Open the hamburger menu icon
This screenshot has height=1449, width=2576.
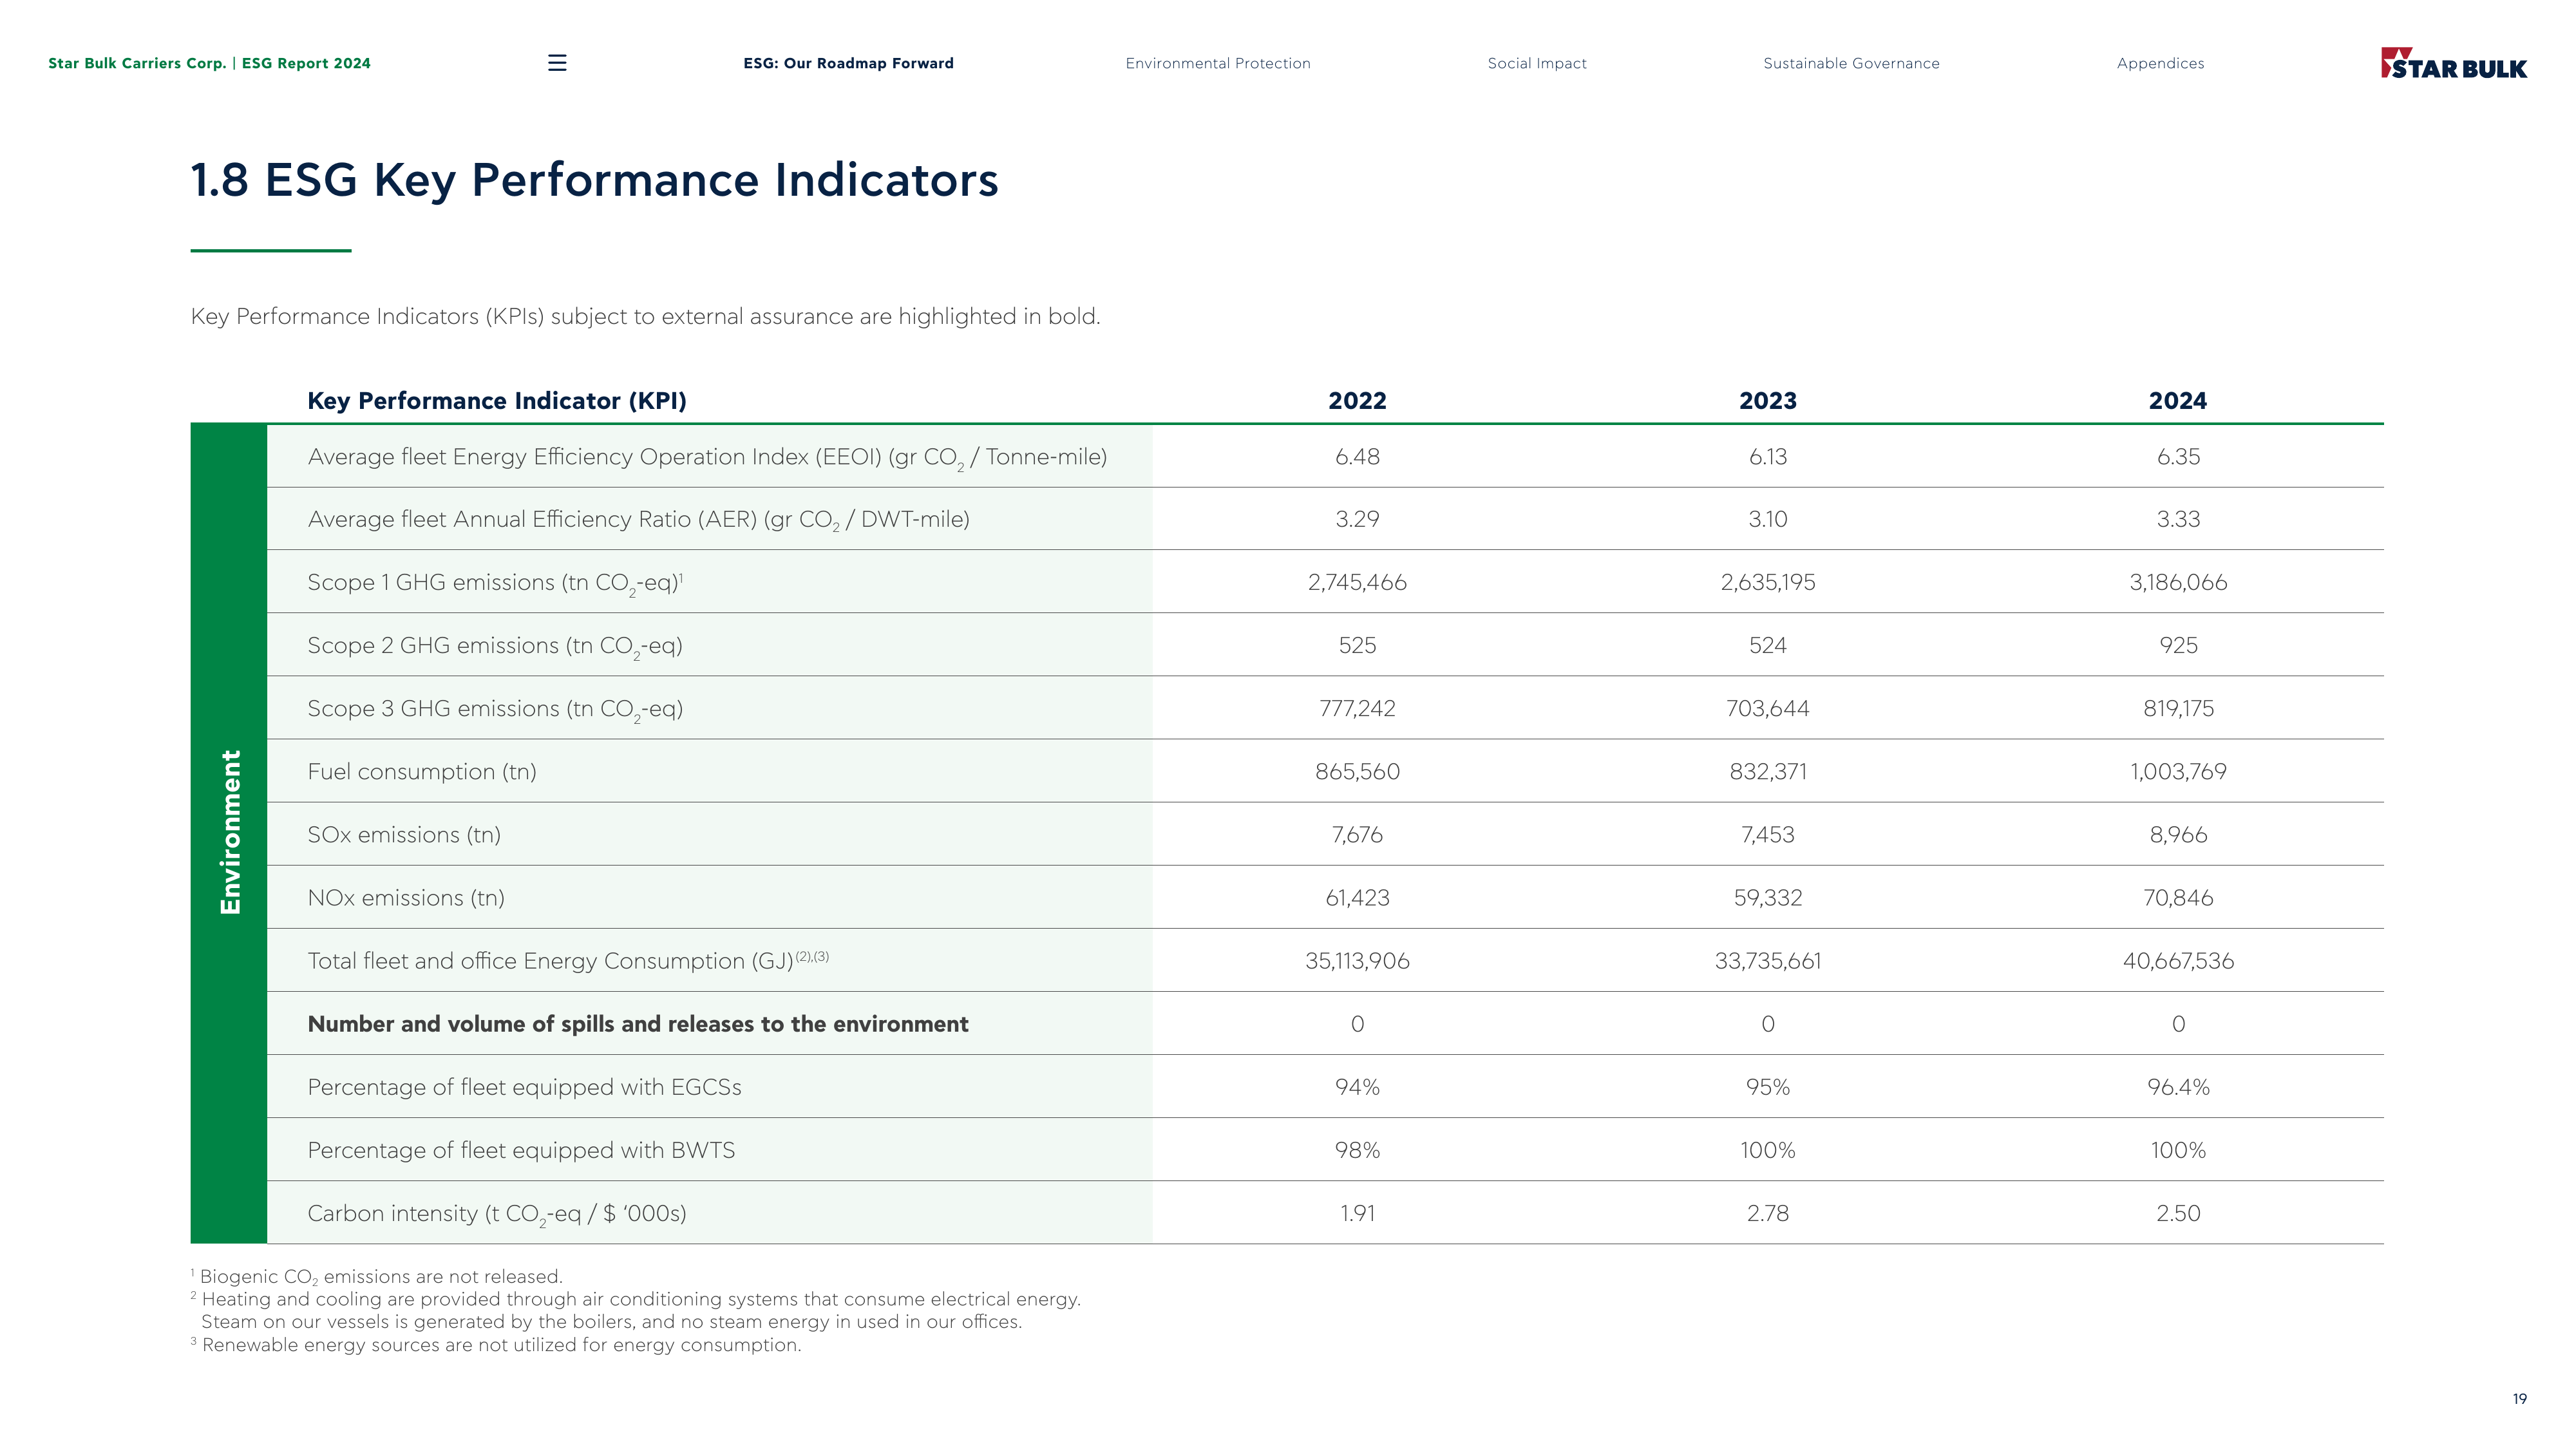click(557, 63)
